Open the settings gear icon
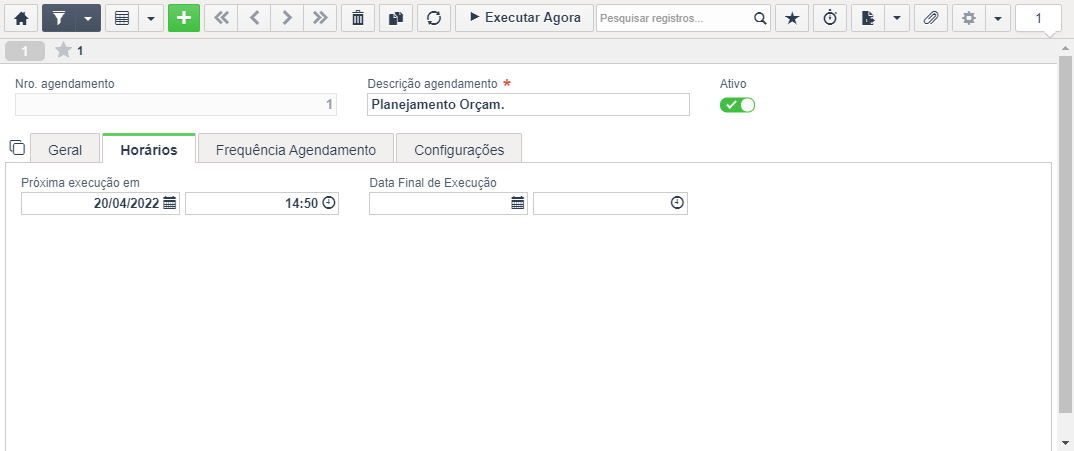This screenshot has width=1074, height=451. point(969,19)
